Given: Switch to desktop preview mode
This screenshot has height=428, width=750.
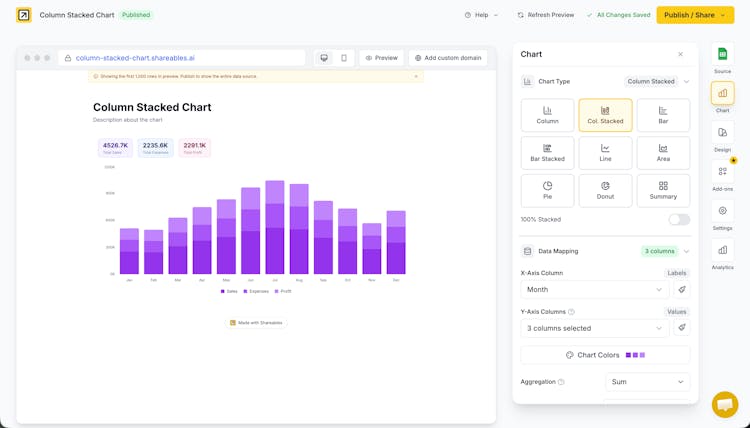Looking at the screenshot, I should click(x=324, y=58).
